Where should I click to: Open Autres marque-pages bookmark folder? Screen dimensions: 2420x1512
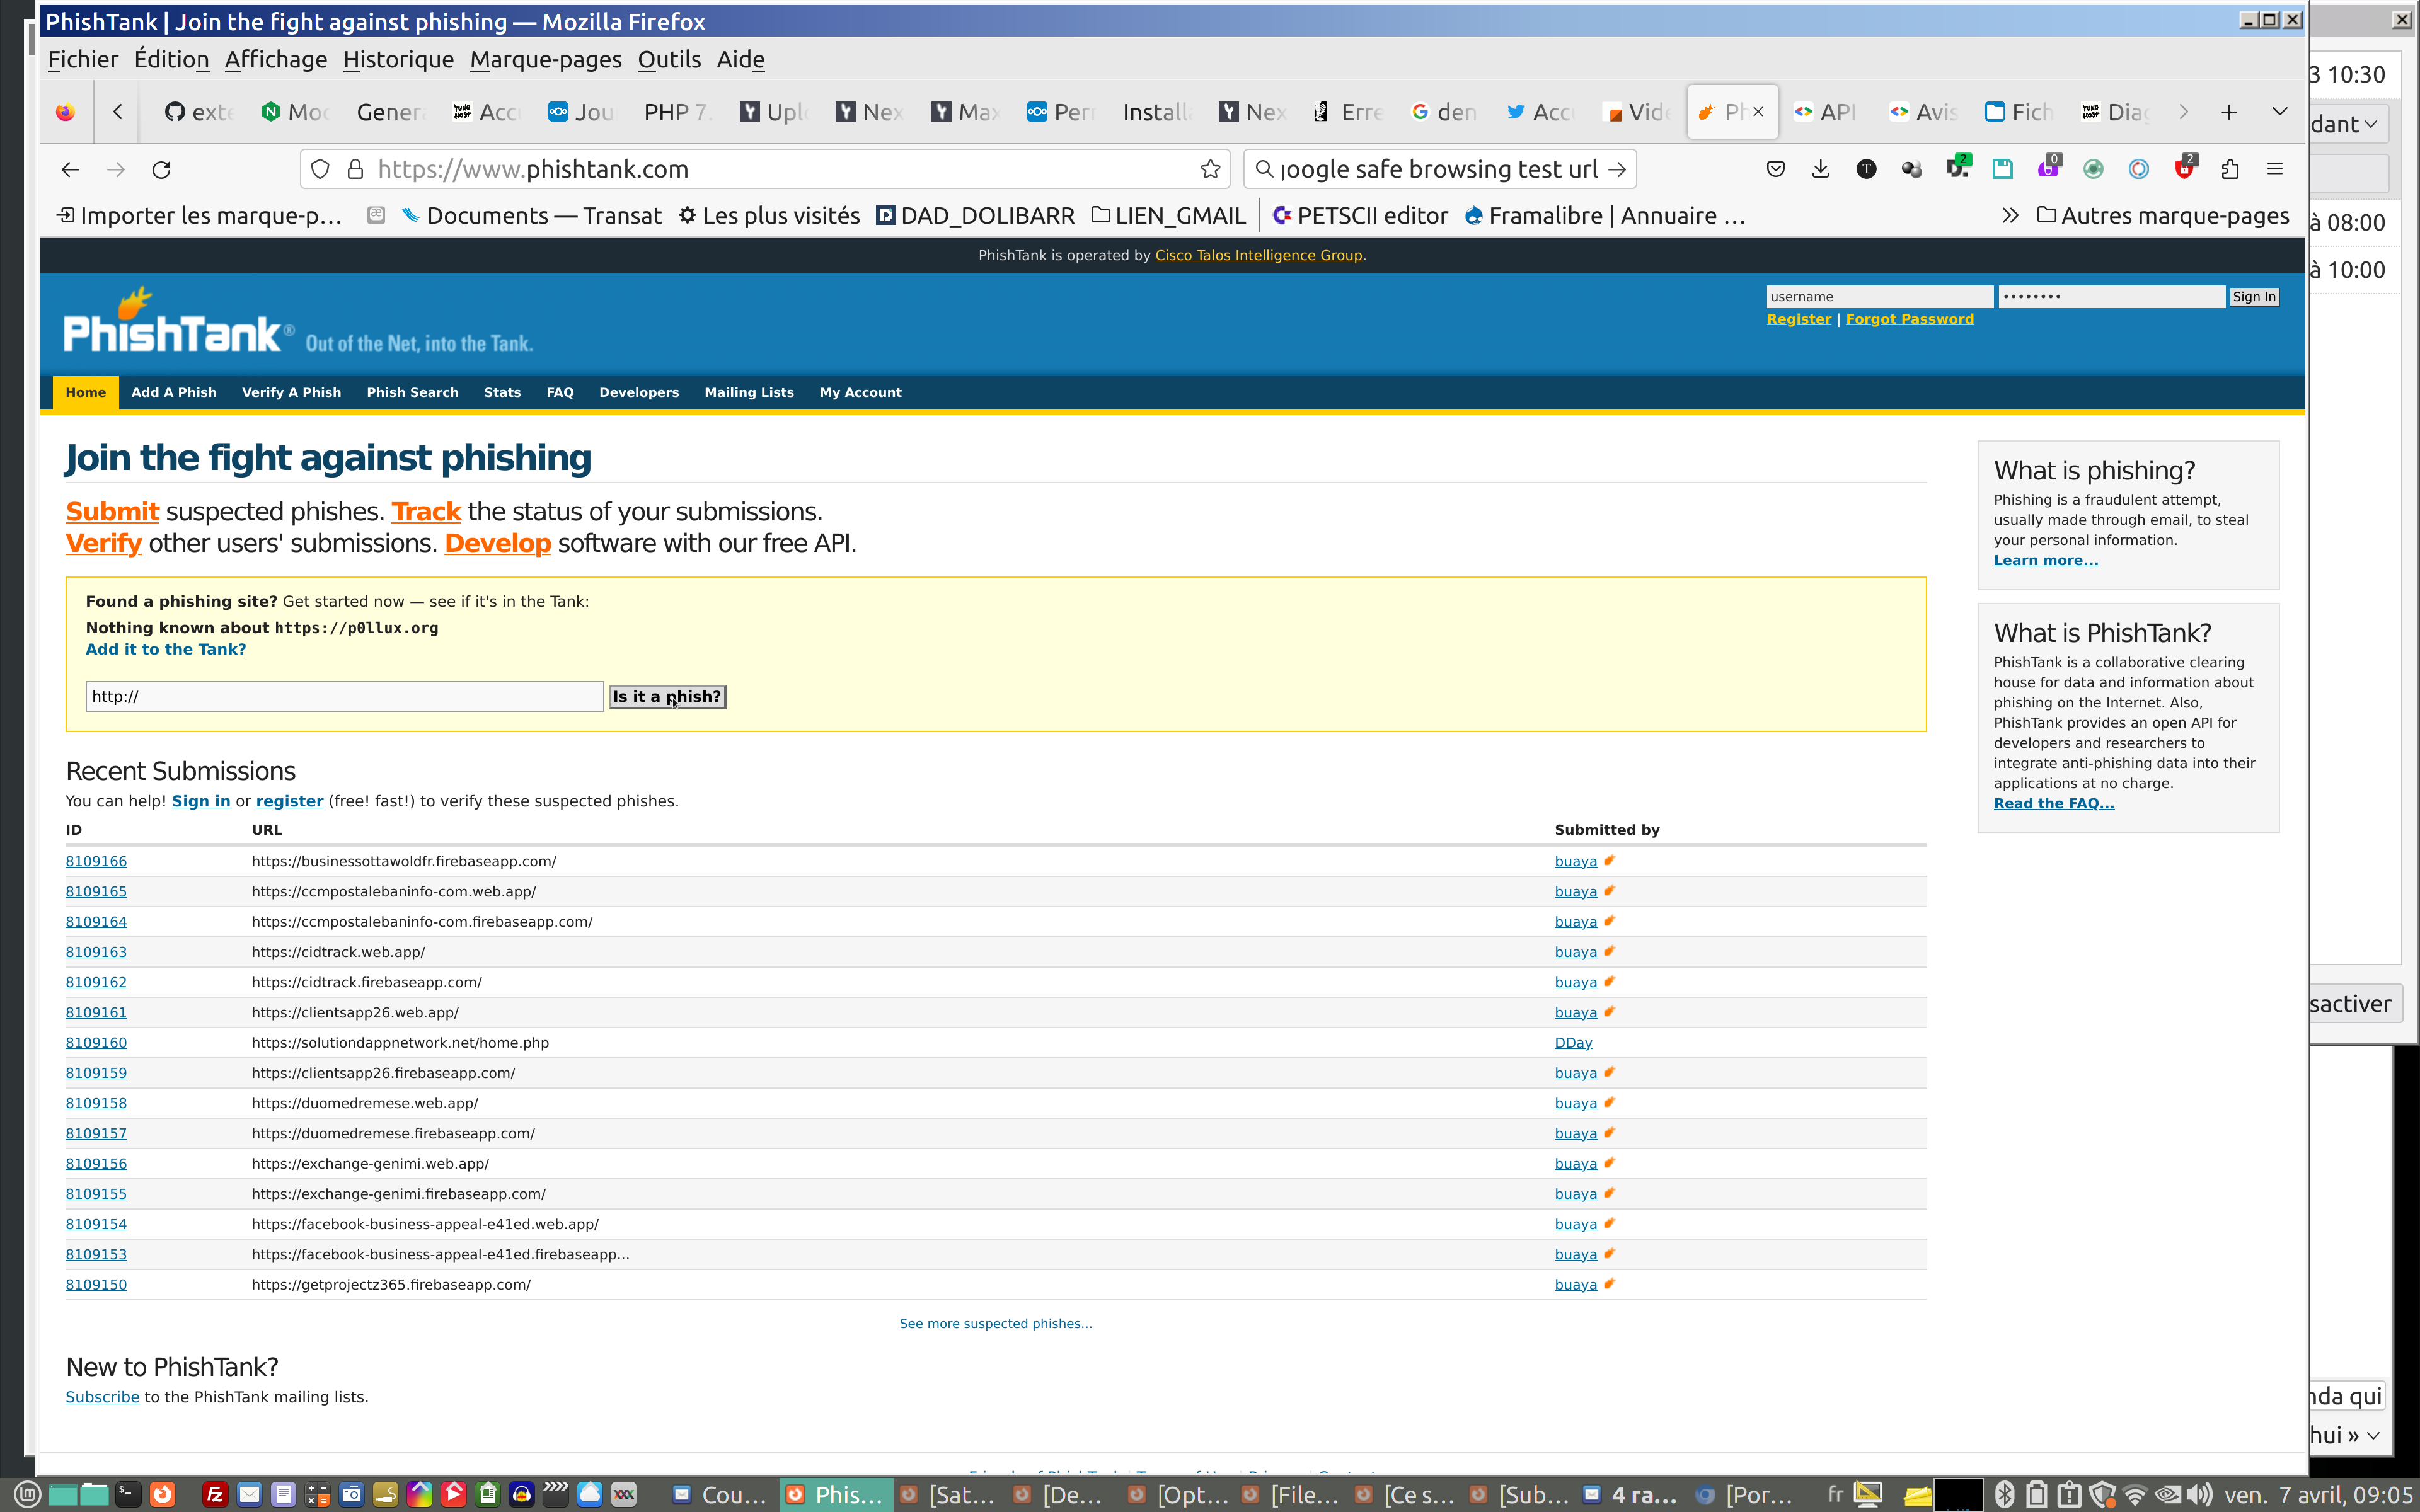(x=2162, y=215)
